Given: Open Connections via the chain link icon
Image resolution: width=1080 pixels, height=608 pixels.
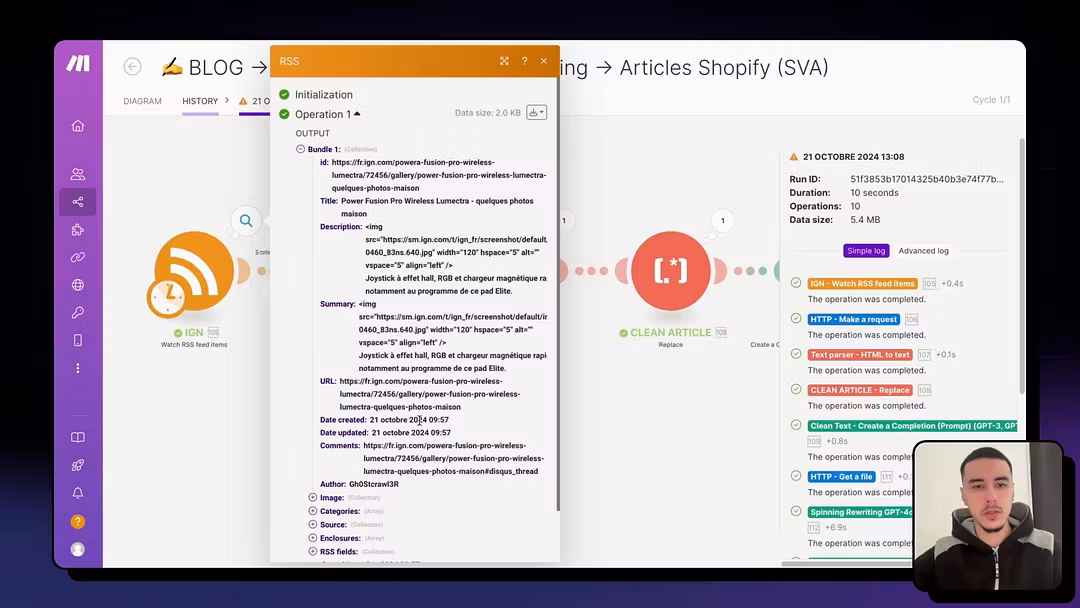Looking at the screenshot, I should tap(78, 257).
